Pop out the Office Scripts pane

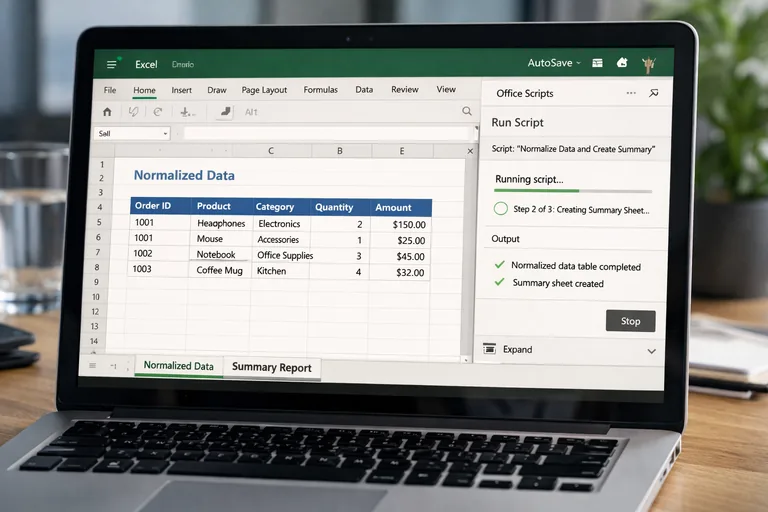coord(653,93)
